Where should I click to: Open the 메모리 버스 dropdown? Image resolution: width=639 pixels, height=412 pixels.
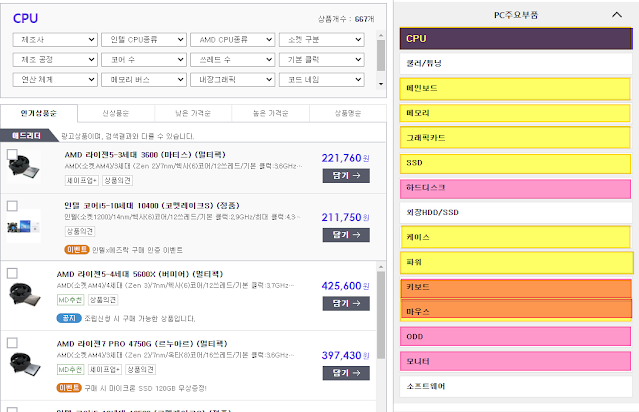coord(144,79)
